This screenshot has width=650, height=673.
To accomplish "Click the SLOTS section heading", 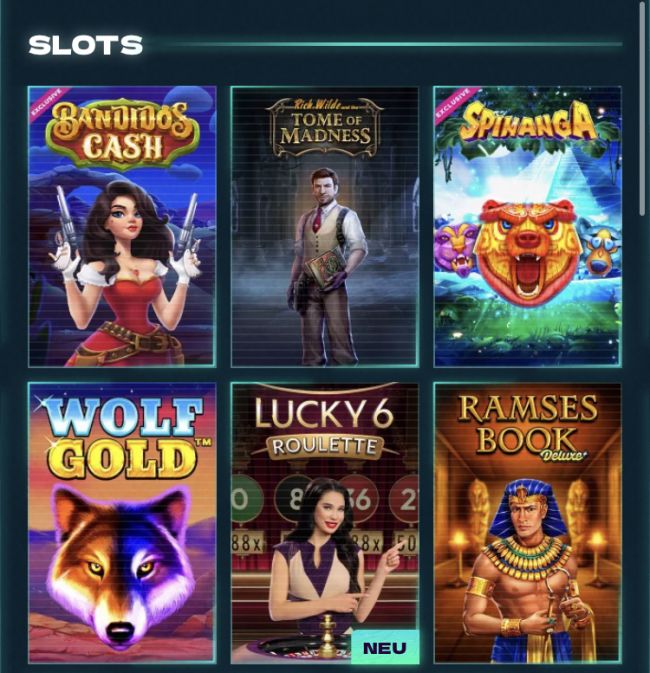I will tap(85, 45).
